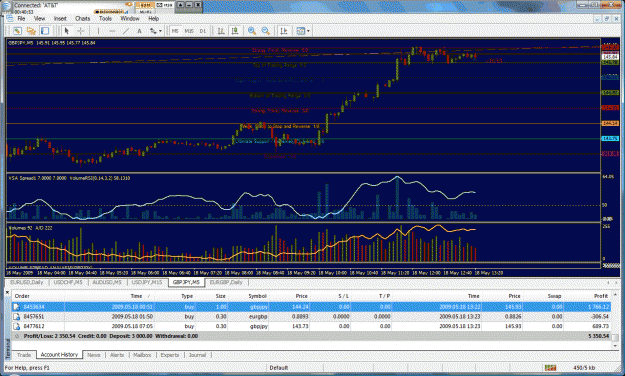Zoom in on the chart
This screenshot has height=376, width=625.
pyautogui.click(x=252, y=31)
